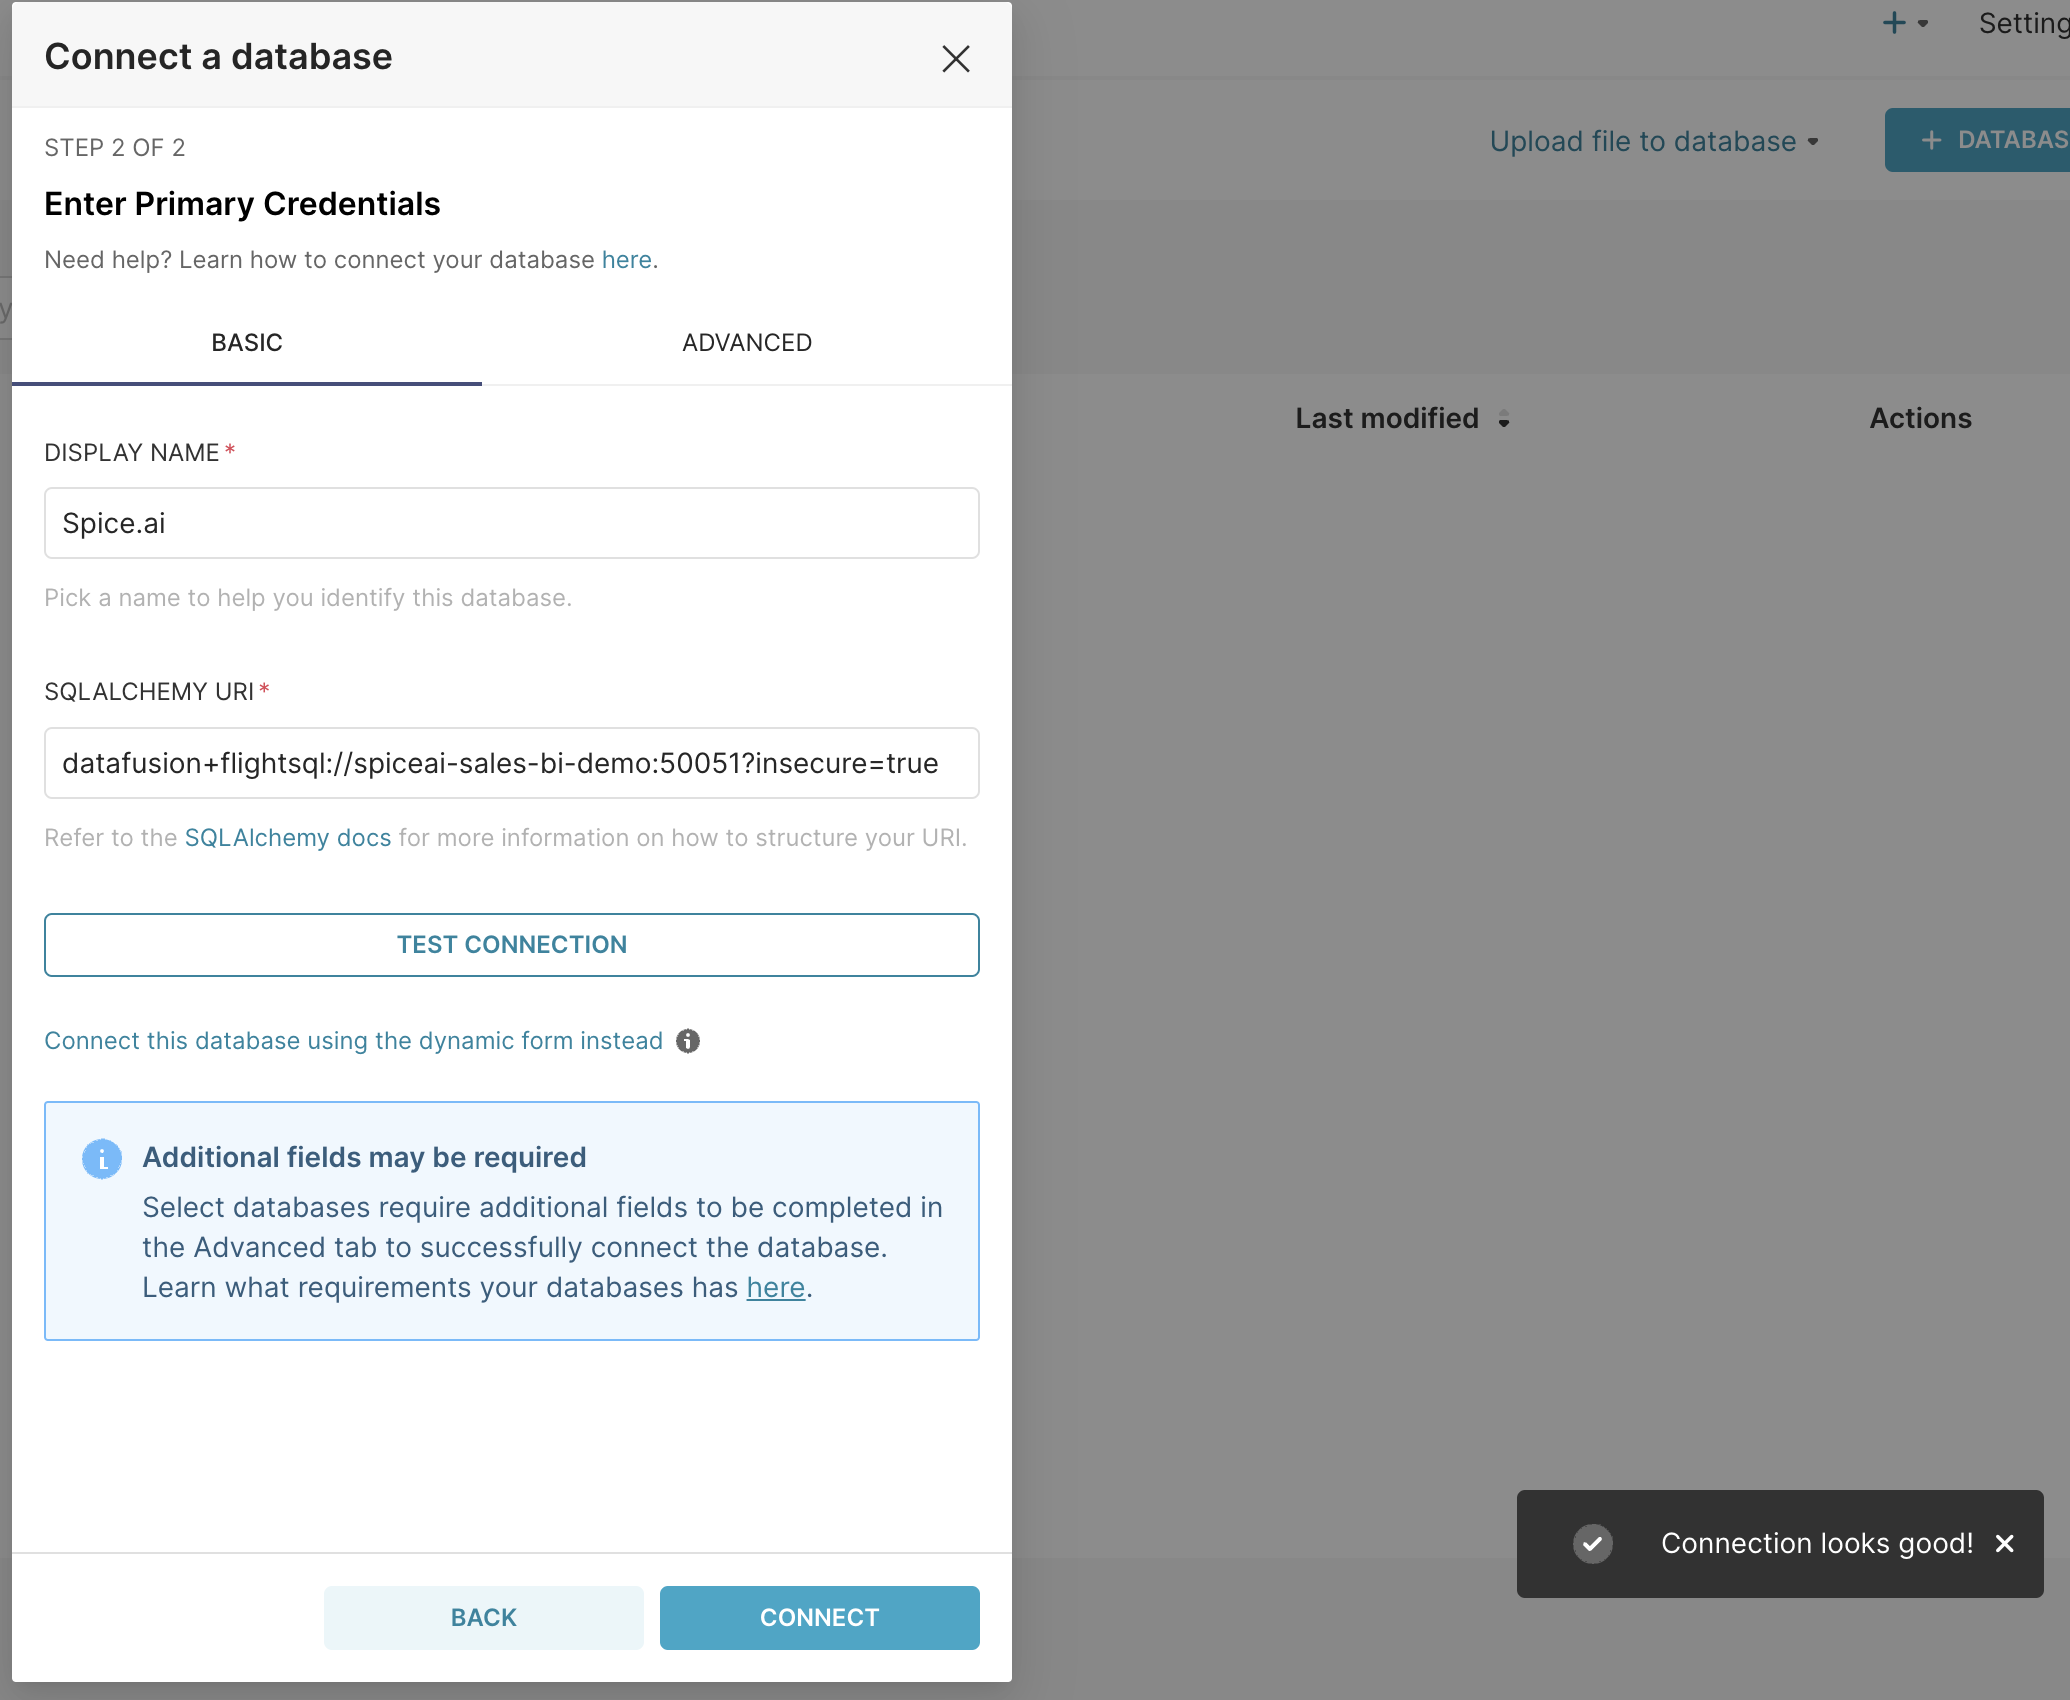Click into the SQLAlchemy URI field
Screen dimensions: 2070x1700
pos(511,763)
